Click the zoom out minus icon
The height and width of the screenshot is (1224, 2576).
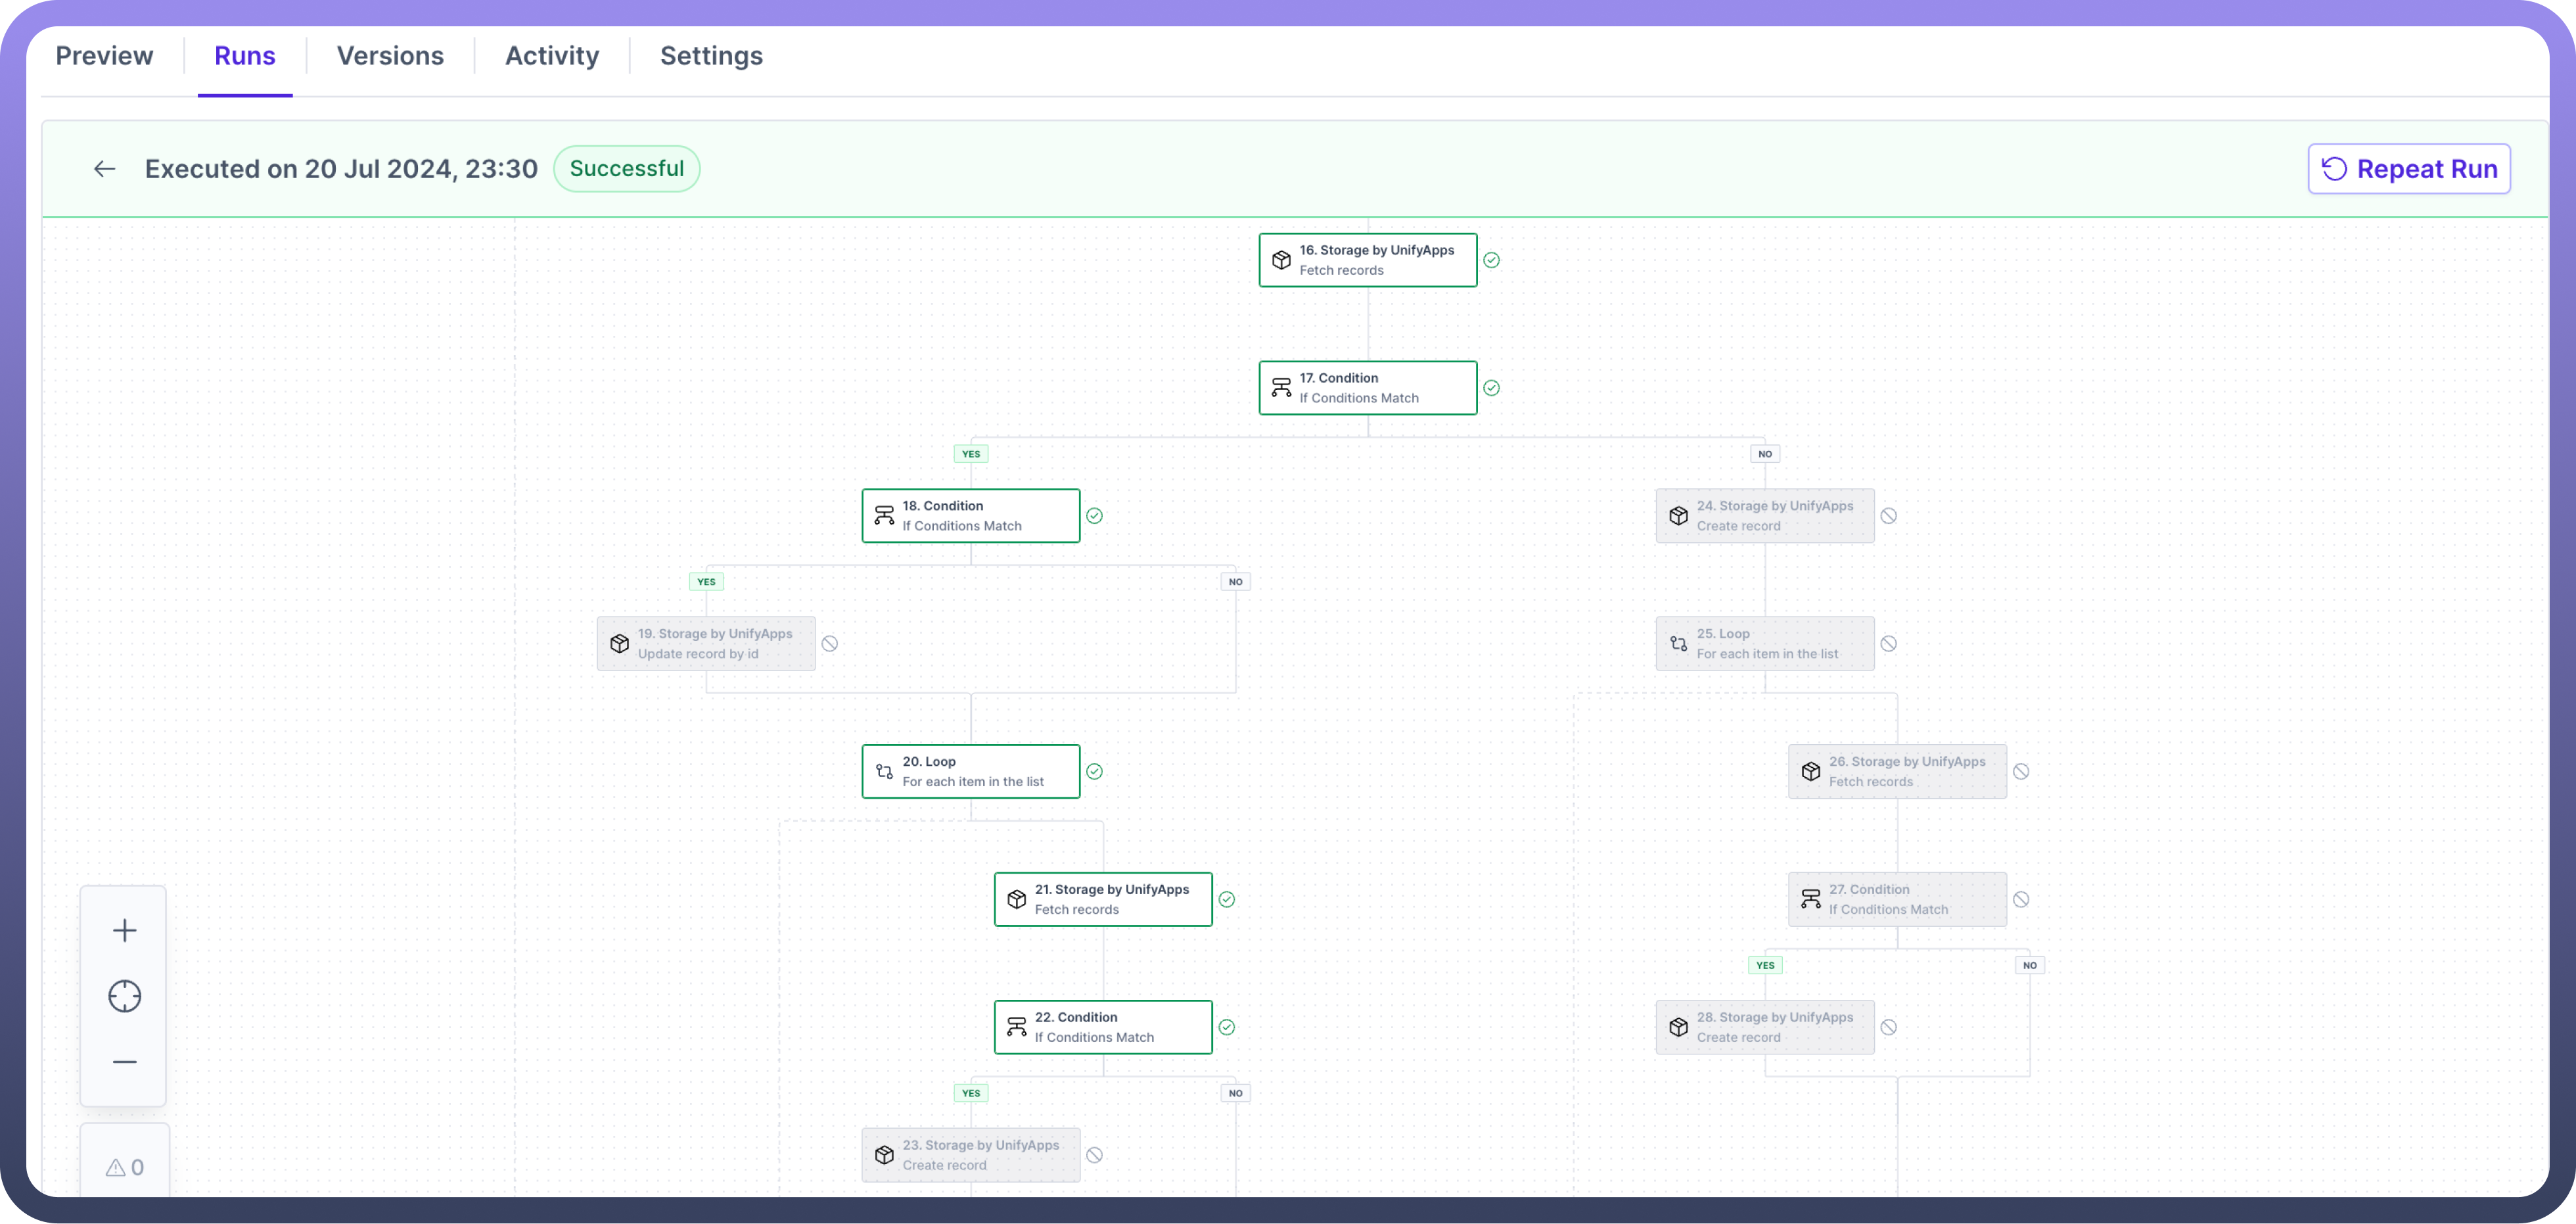[124, 1062]
